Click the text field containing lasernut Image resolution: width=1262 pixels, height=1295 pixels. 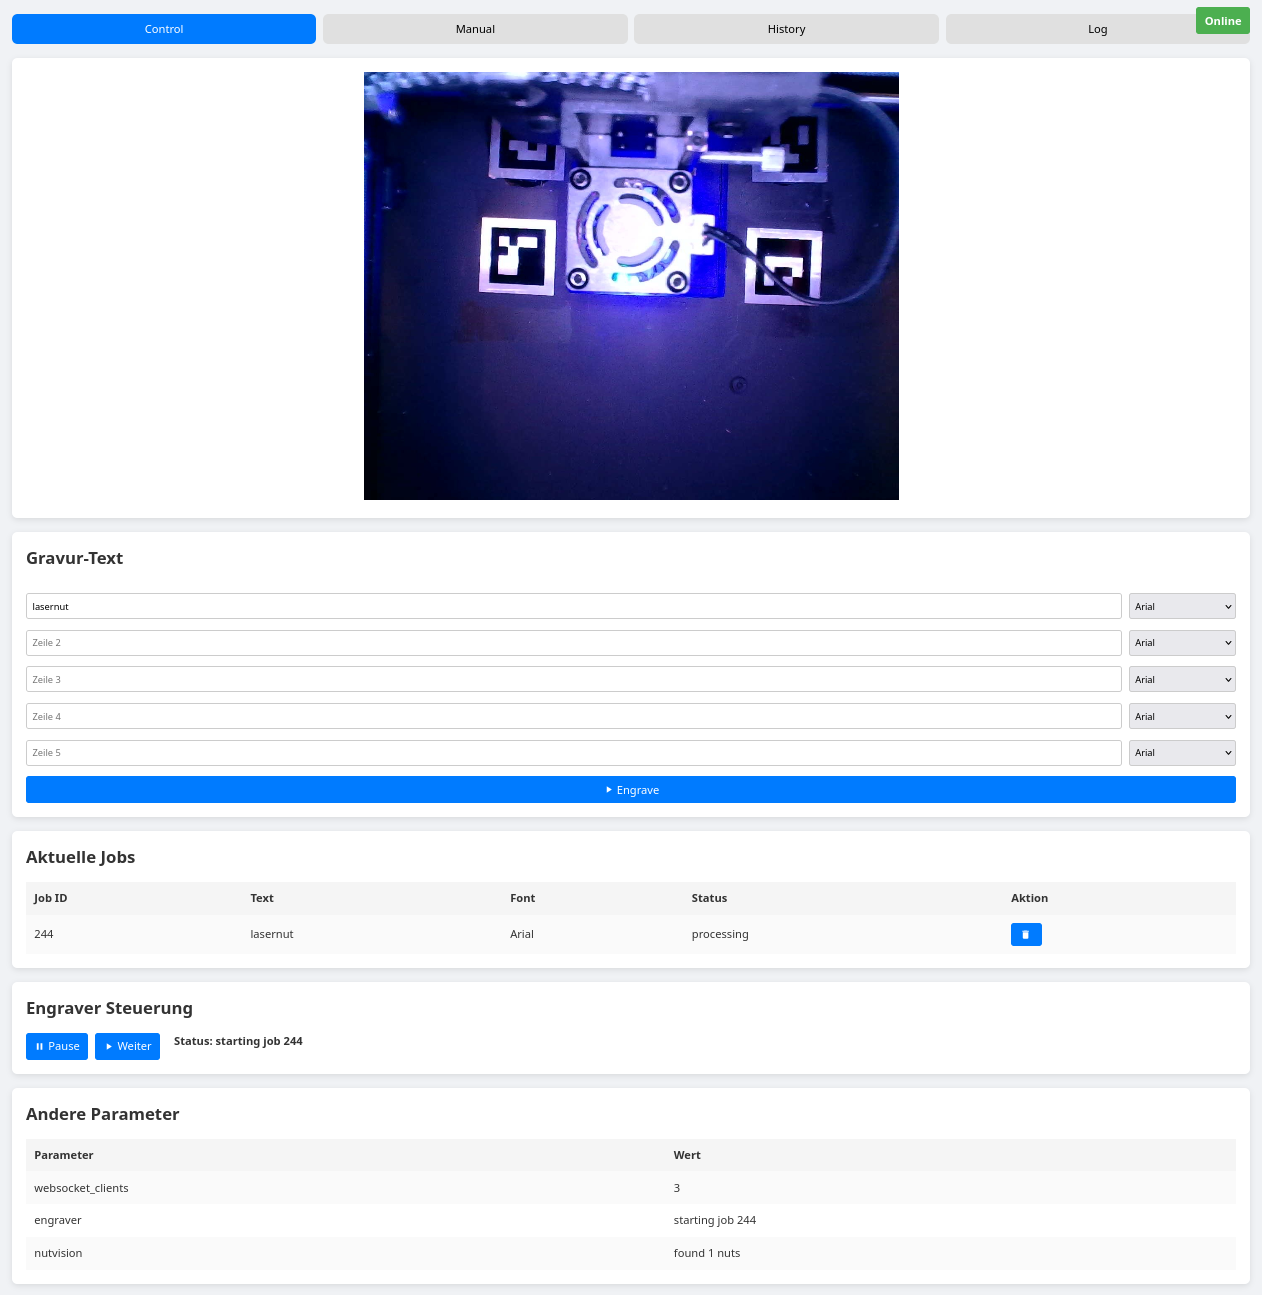573,606
